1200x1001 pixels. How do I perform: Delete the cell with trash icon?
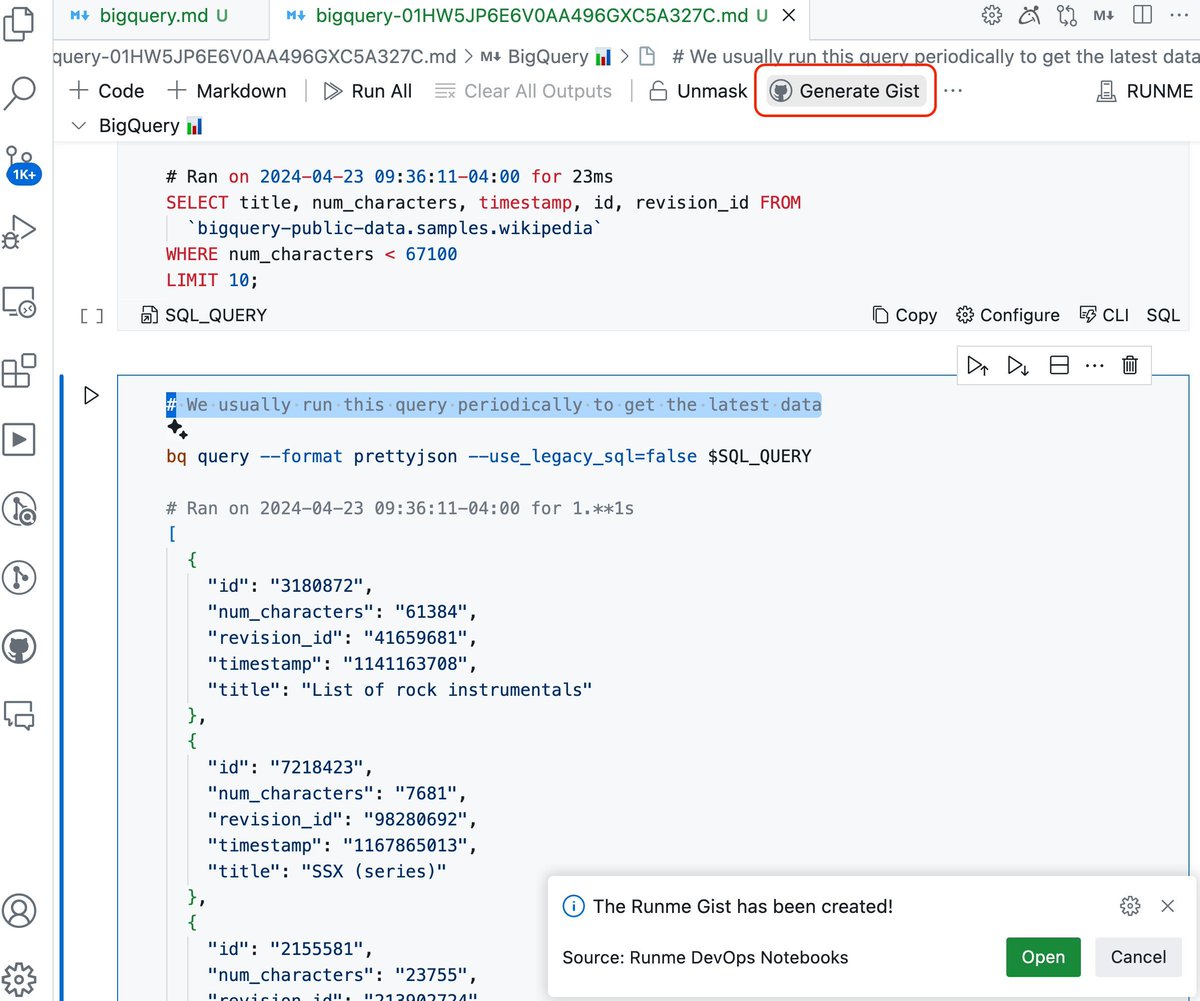[1130, 366]
